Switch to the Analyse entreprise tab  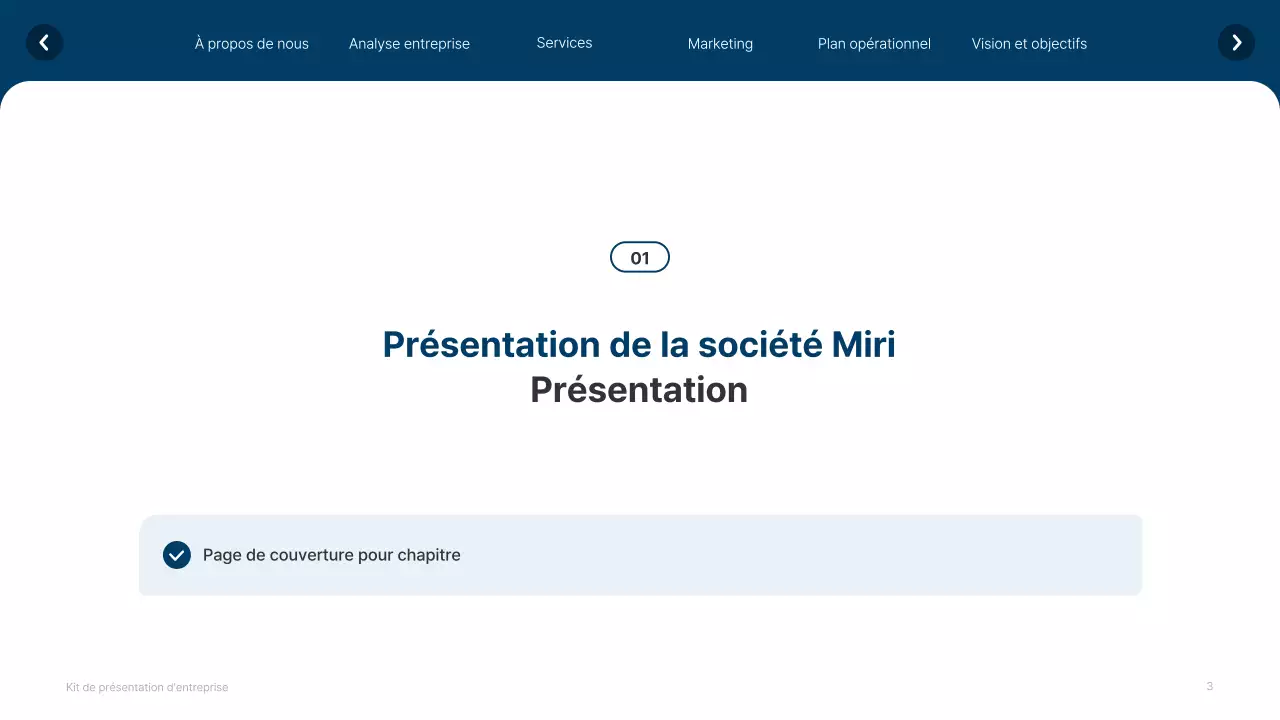coord(409,43)
